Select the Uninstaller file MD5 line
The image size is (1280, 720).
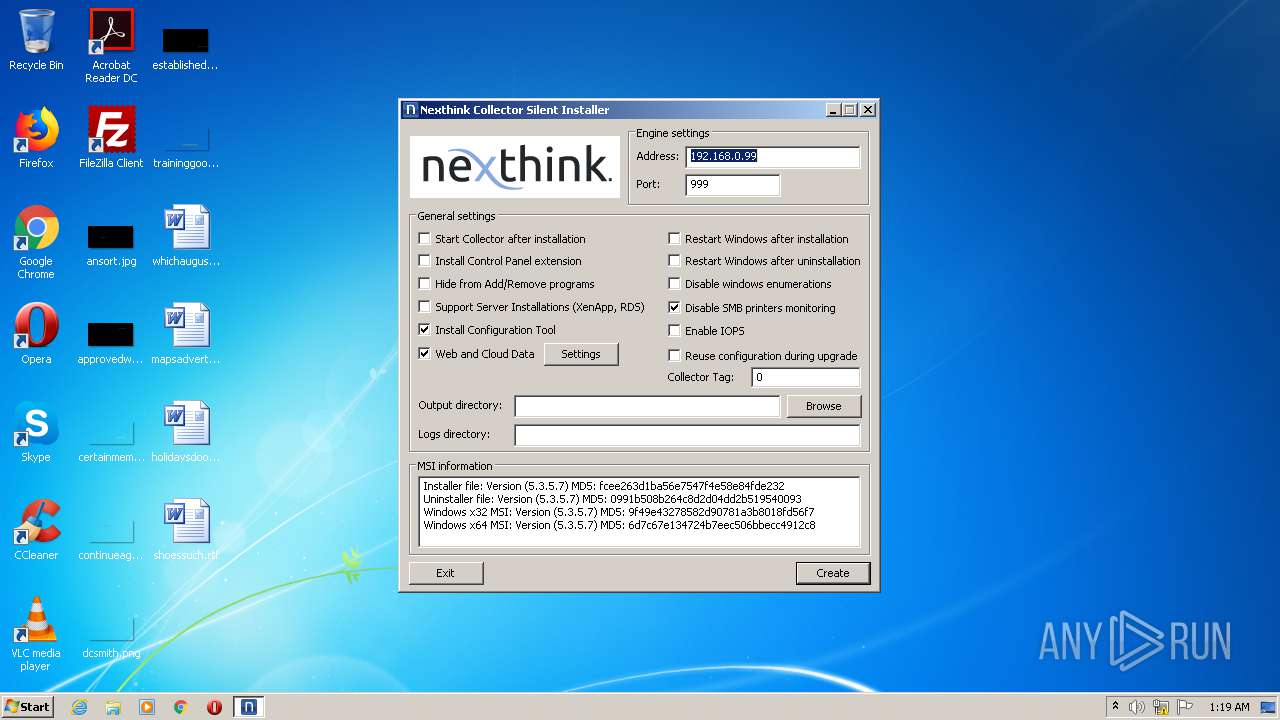(612, 499)
